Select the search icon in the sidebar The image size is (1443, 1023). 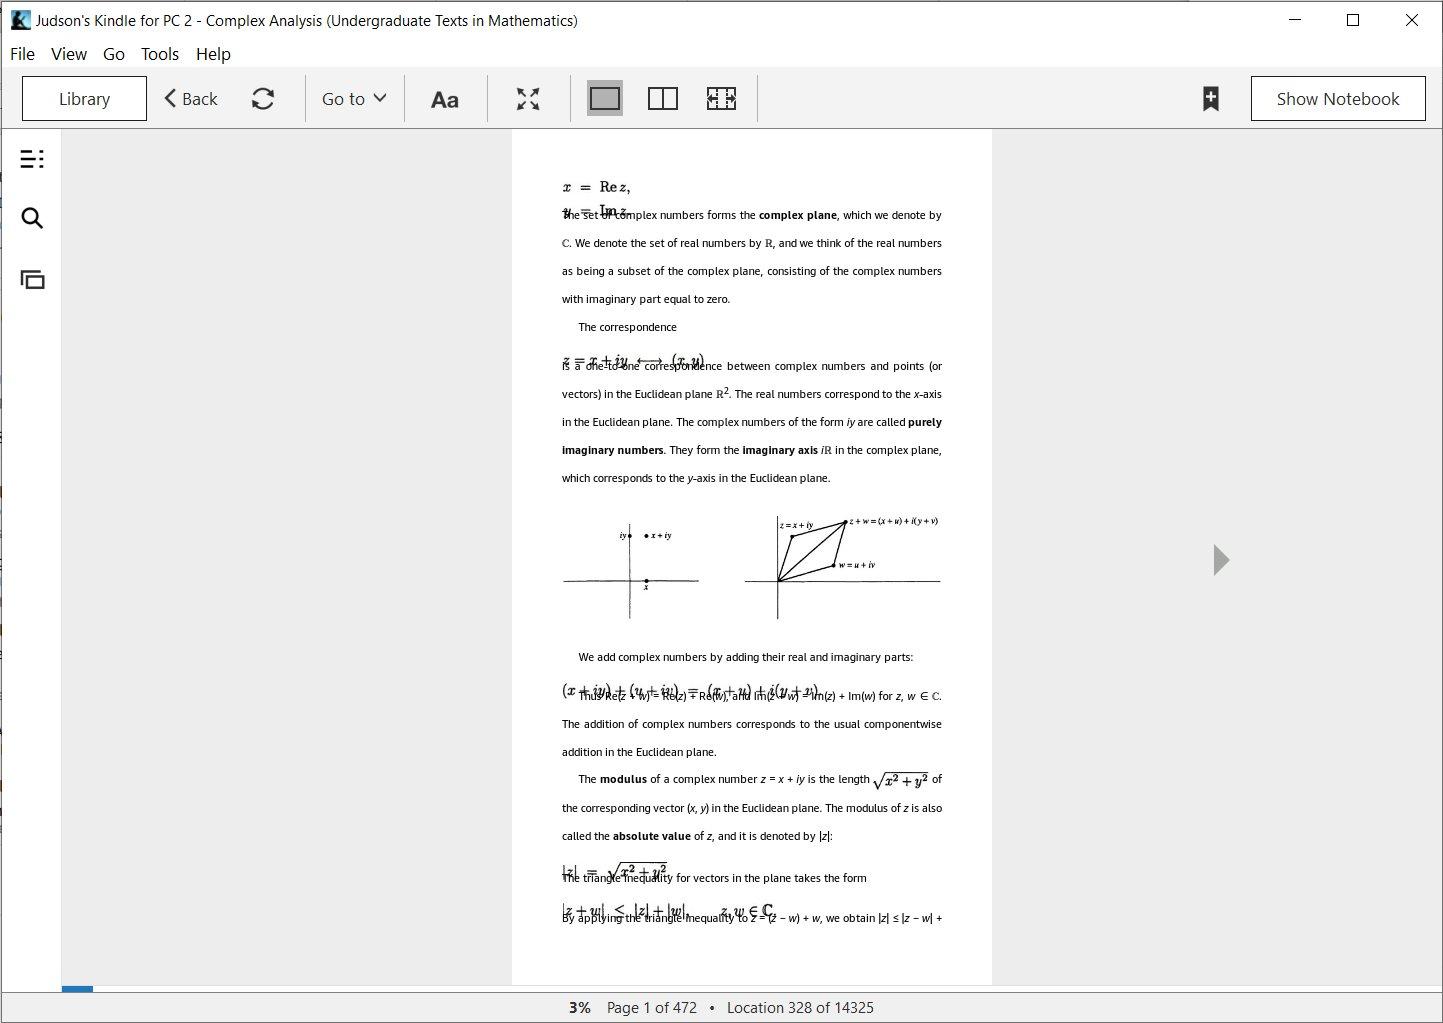point(32,217)
